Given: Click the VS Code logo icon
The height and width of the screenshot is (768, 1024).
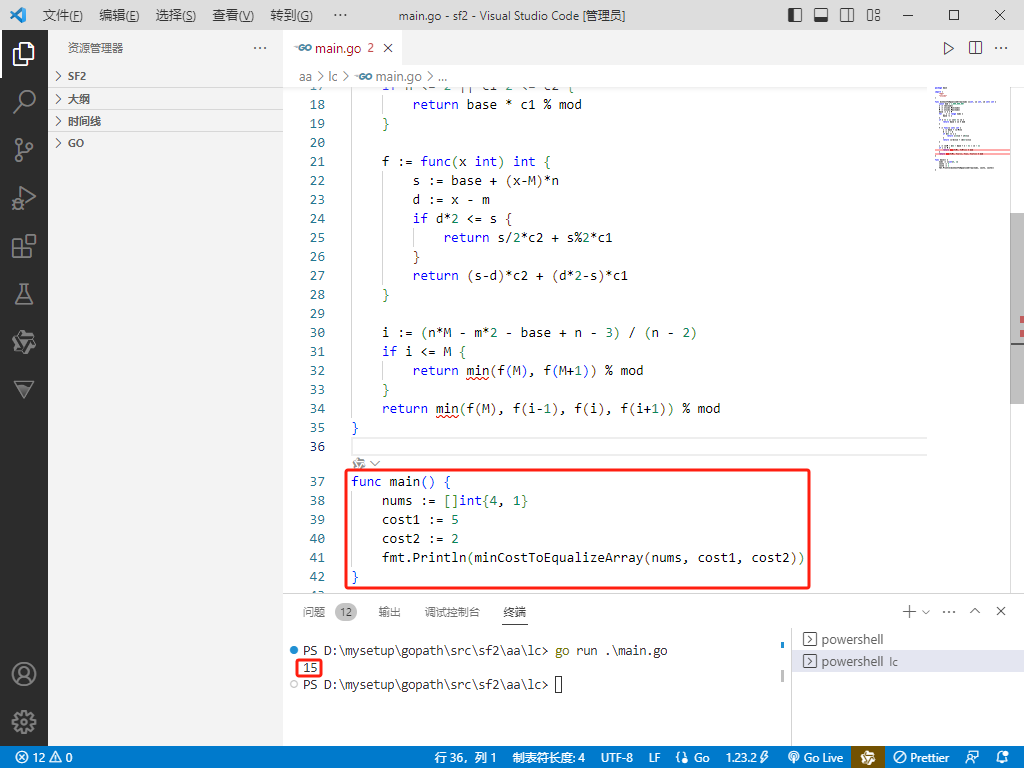Looking at the screenshot, I should pos(18,14).
